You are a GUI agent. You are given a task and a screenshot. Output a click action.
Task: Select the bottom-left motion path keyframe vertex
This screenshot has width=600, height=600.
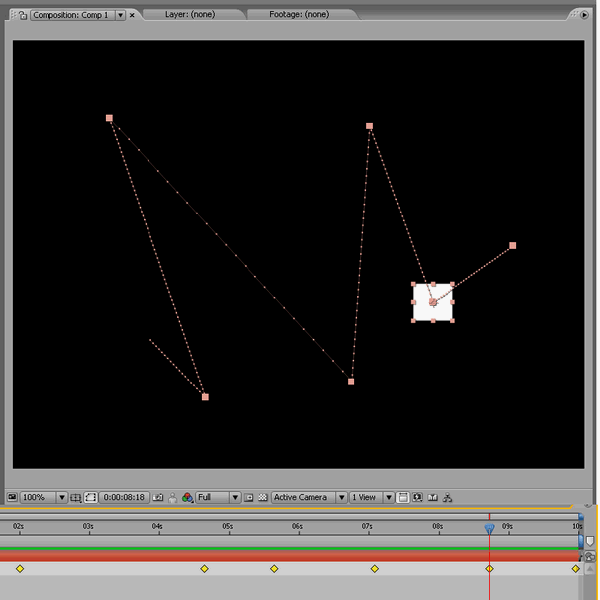point(205,397)
